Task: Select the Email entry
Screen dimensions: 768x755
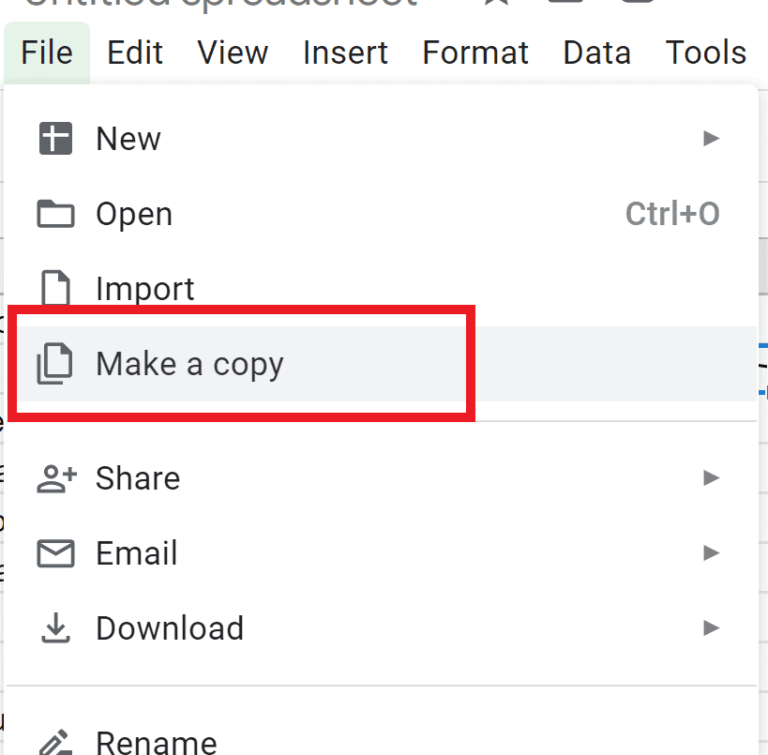Action: click(381, 553)
